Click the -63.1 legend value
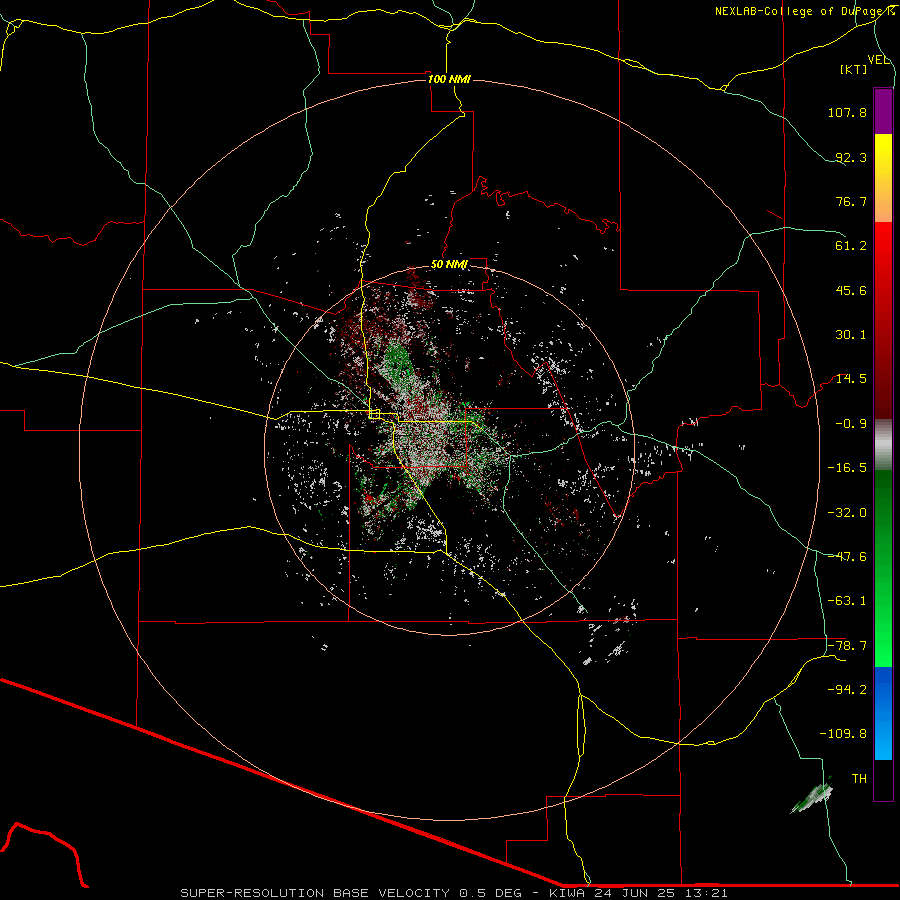The height and width of the screenshot is (900, 900). [847, 601]
